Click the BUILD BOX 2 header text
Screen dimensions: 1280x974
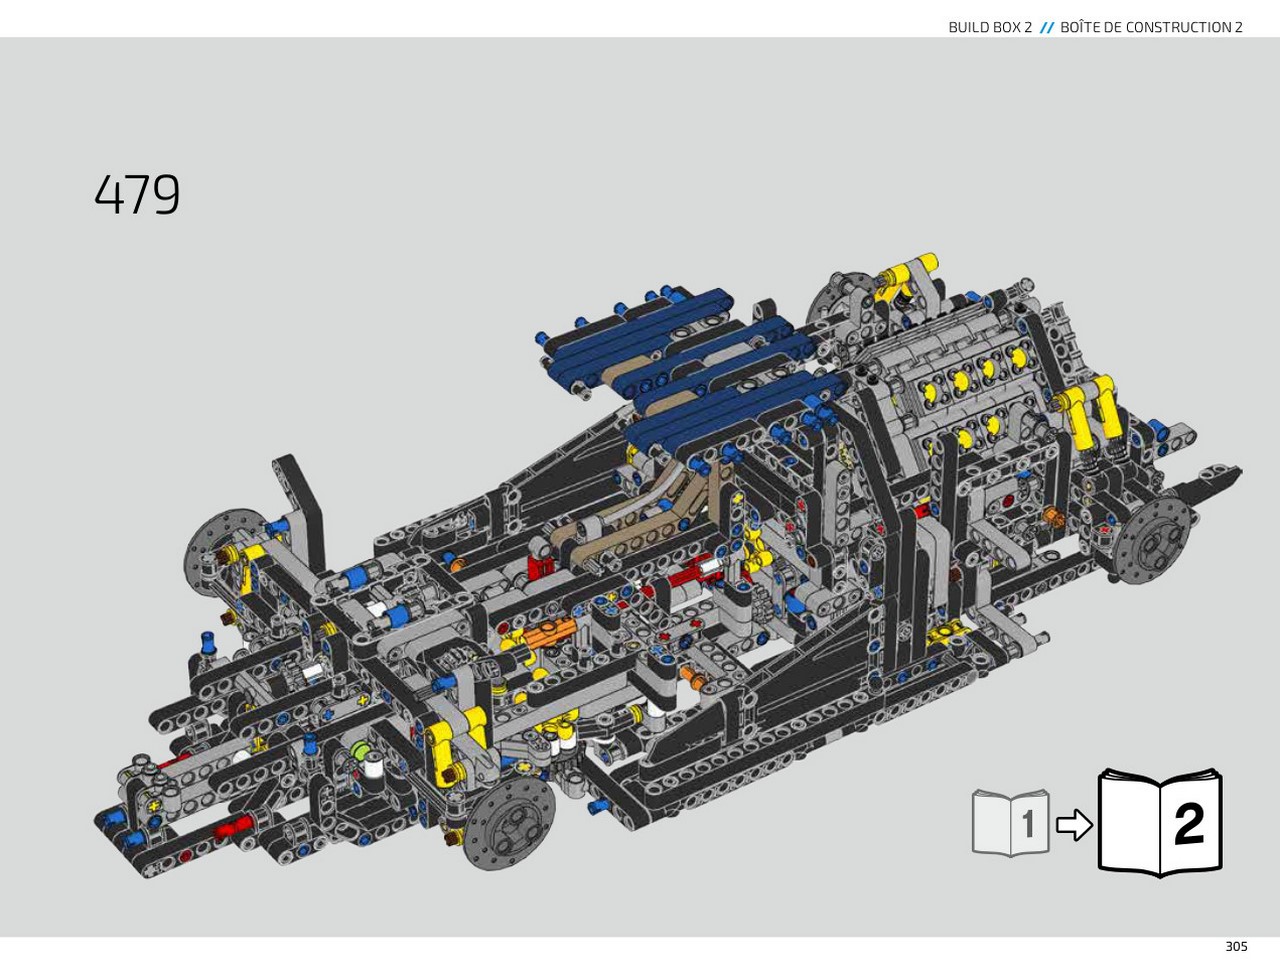pyautogui.click(x=990, y=28)
